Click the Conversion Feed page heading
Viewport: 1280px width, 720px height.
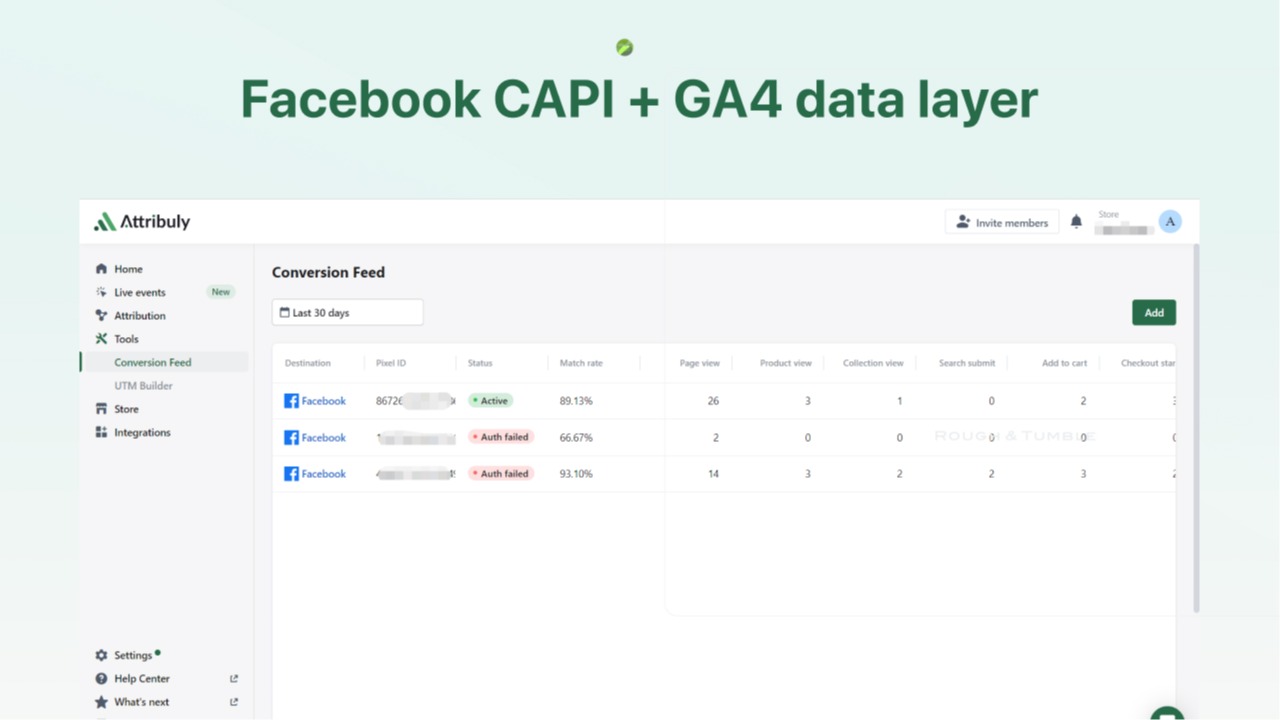point(328,272)
